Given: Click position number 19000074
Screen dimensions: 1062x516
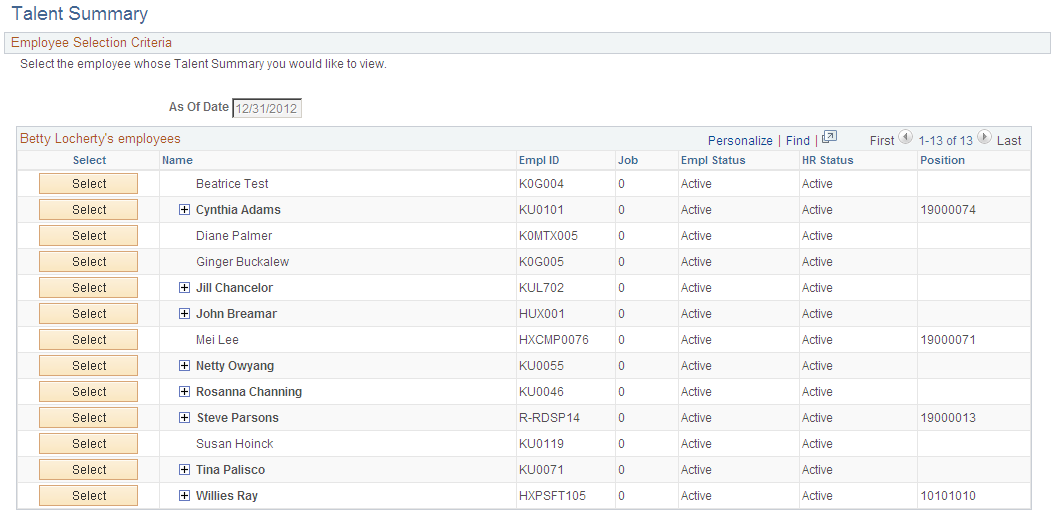Looking at the screenshot, I should [948, 210].
